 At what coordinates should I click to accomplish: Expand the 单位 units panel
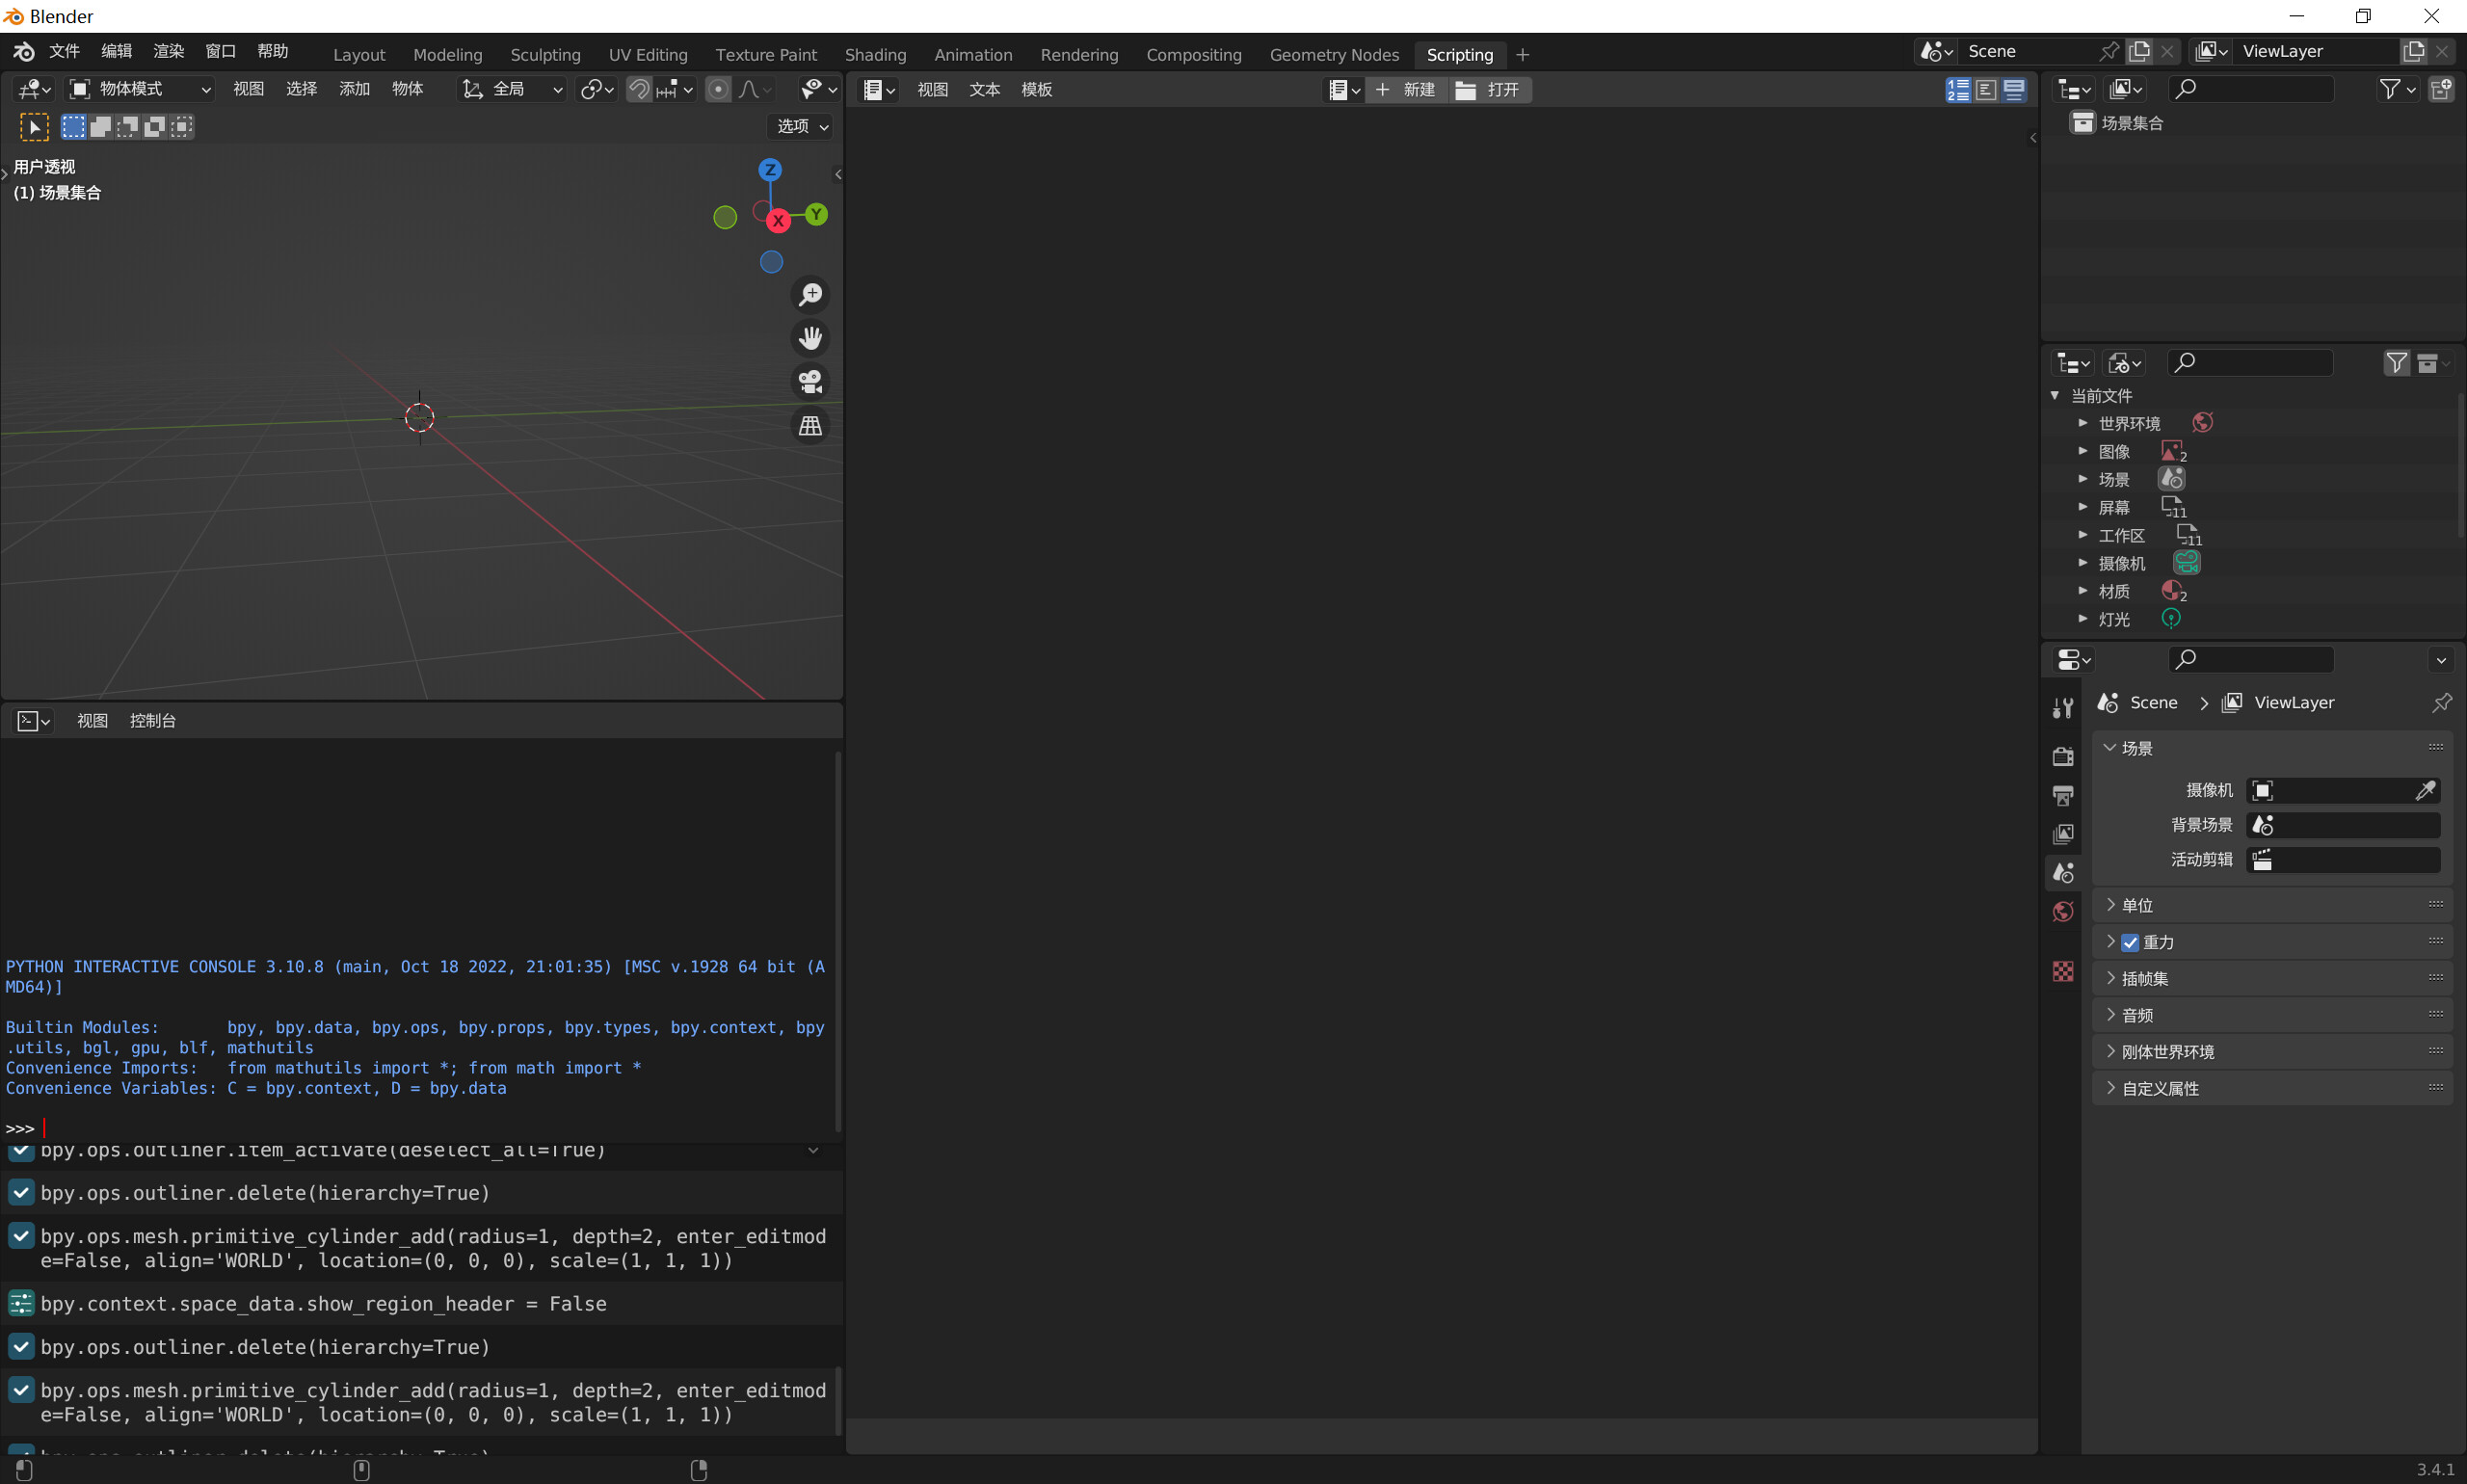pyautogui.click(x=2136, y=905)
